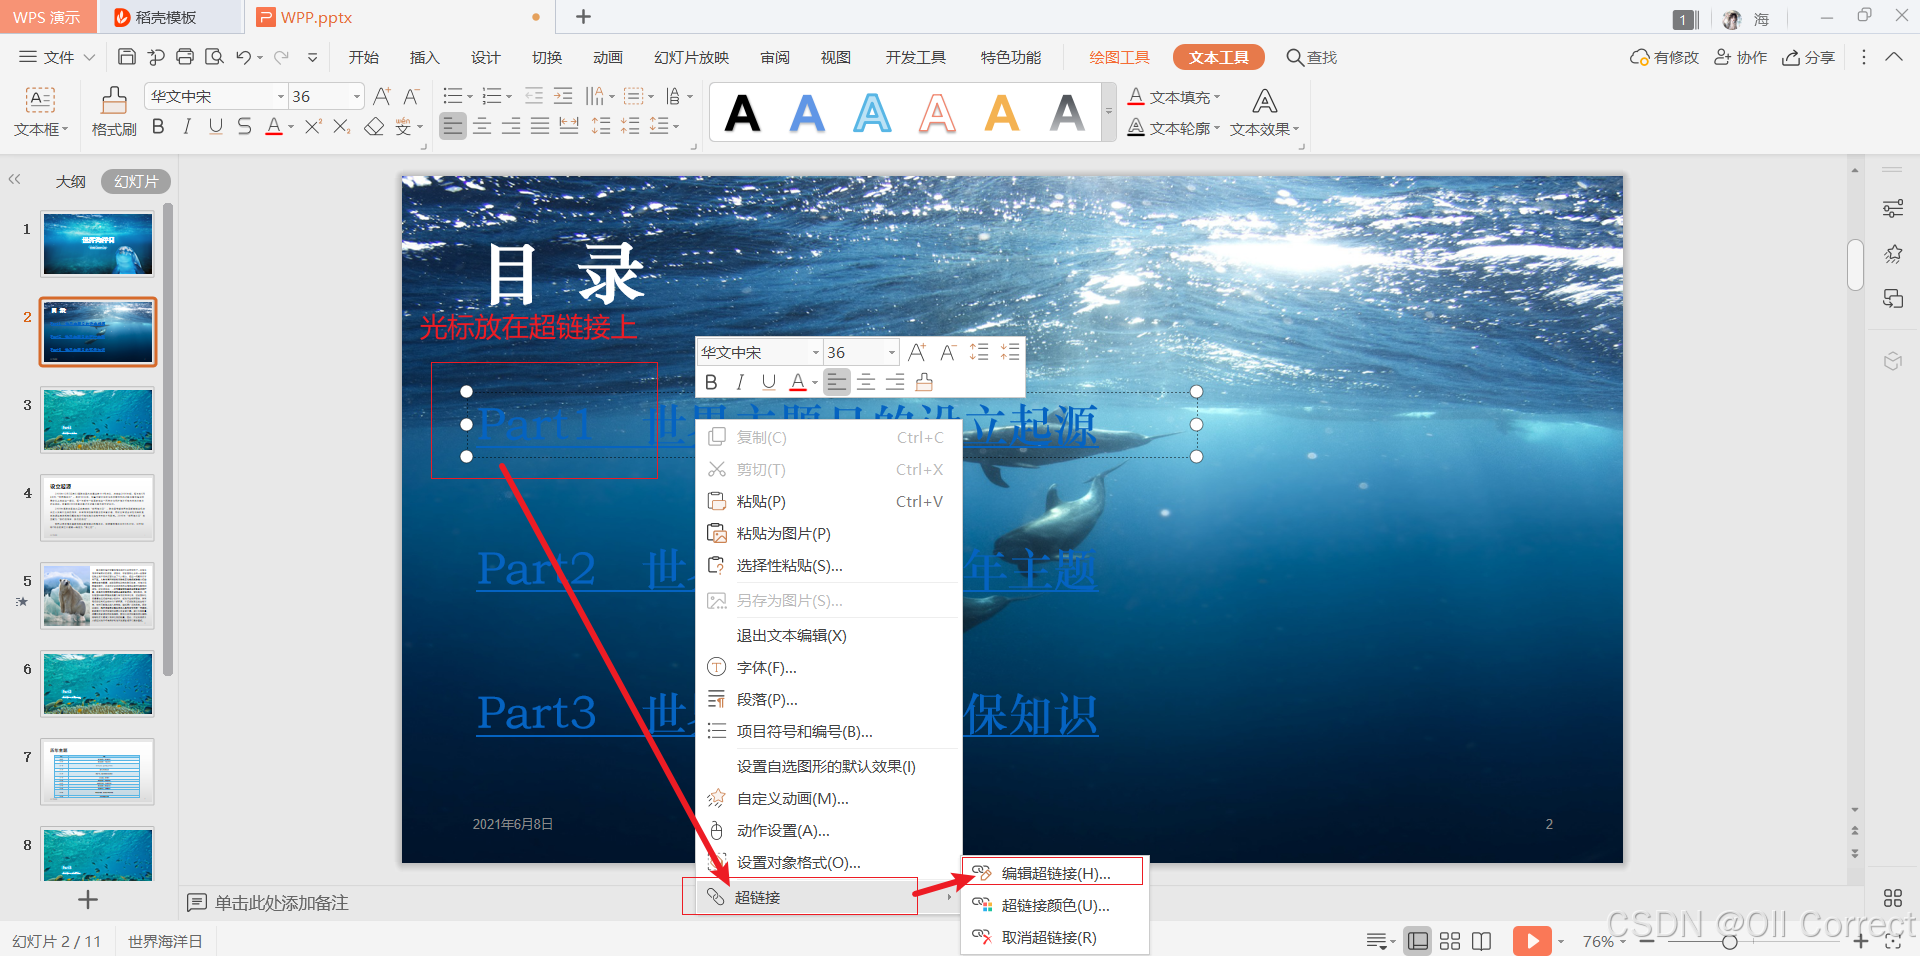Click the Print icon in quick toolbar
1920x956 pixels.
point(185,57)
